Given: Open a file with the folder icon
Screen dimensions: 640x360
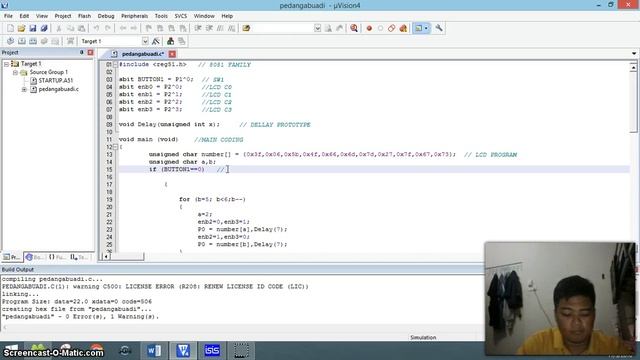Looking at the screenshot, I should coord(21,28).
